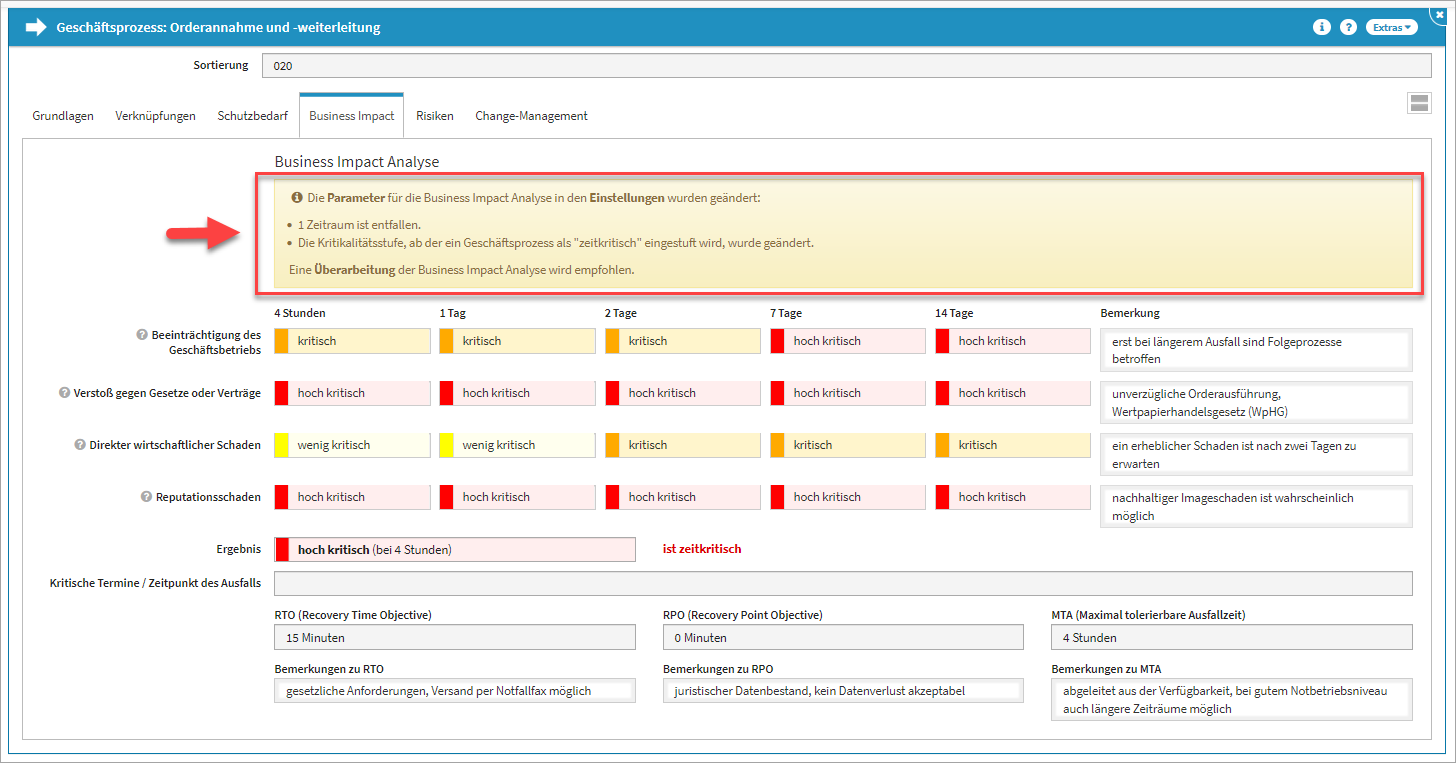
Task: Click help icon beside Beeinträchtigung des Geschäftsbetriebs
Action: point(142,334)
